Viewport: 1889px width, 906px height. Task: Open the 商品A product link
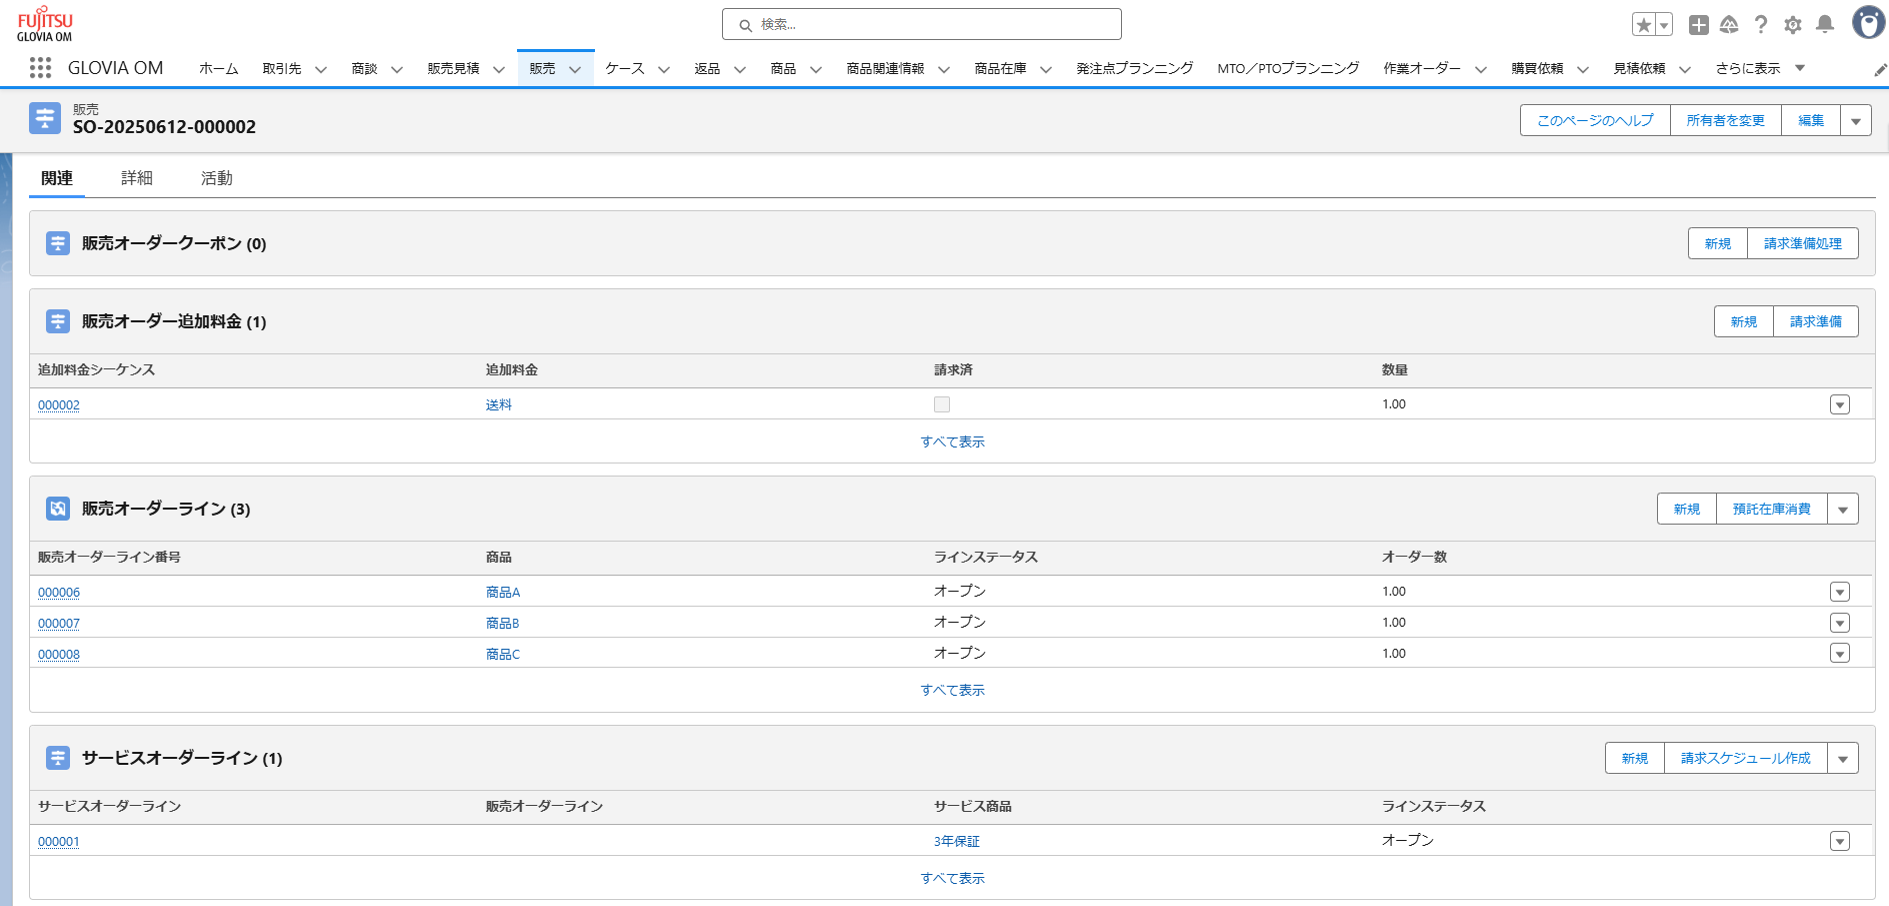[x=503, y=592]
